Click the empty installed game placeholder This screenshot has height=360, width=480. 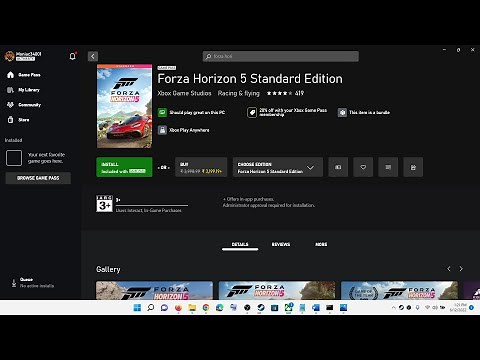pos(14,158)
